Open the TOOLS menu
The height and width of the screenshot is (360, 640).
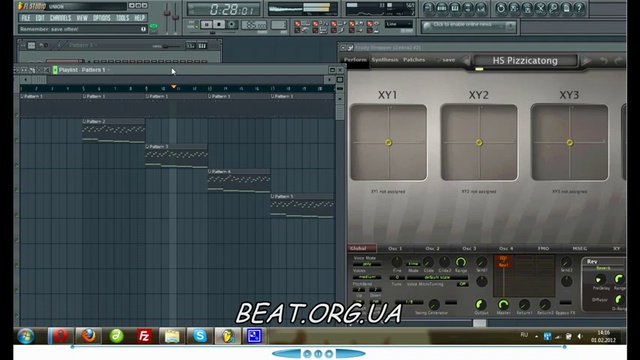[x=122, y=18]
